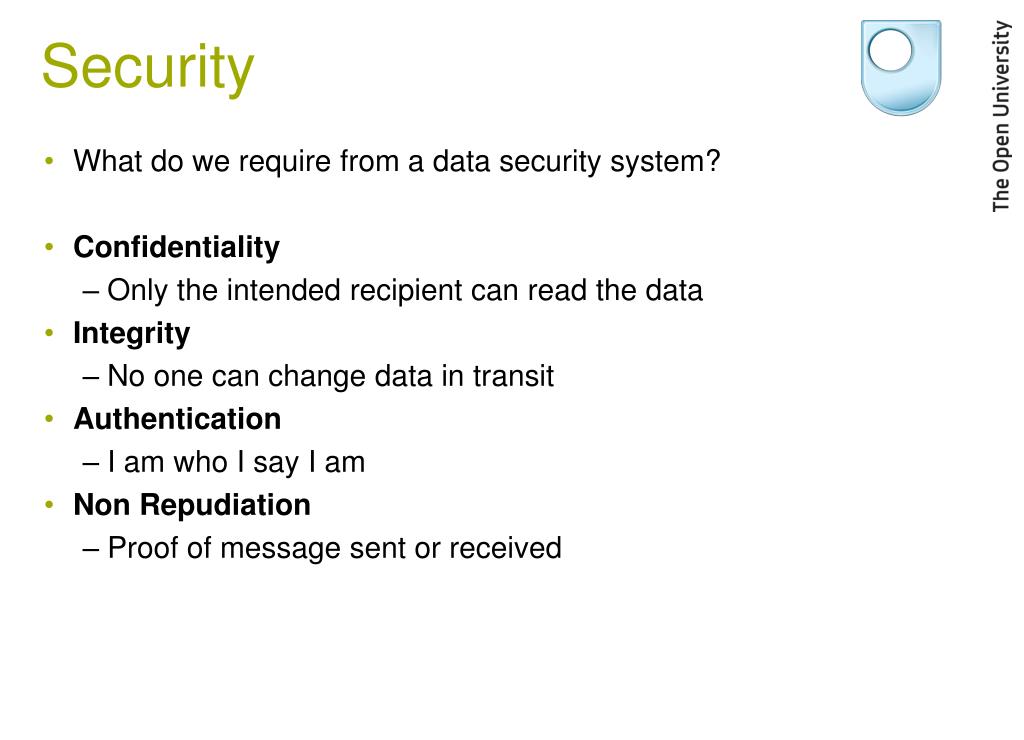Click the word 'transit' in Integrity description
The width and height of the screenshot is (1024, 740).
tap(513, 376)
